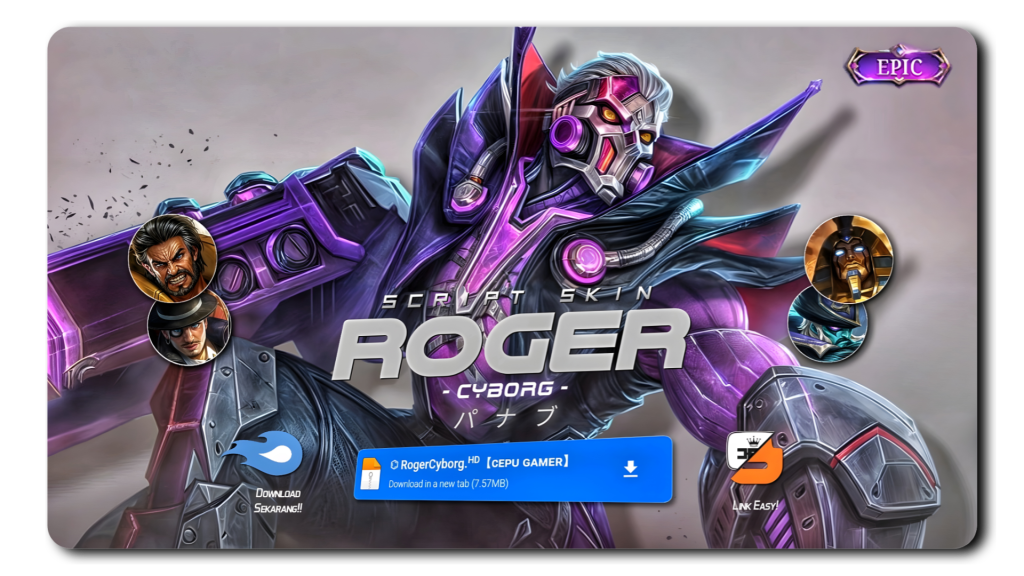Click the Link Easy! caption text
1024x576 pixels.
click(755, 505)
